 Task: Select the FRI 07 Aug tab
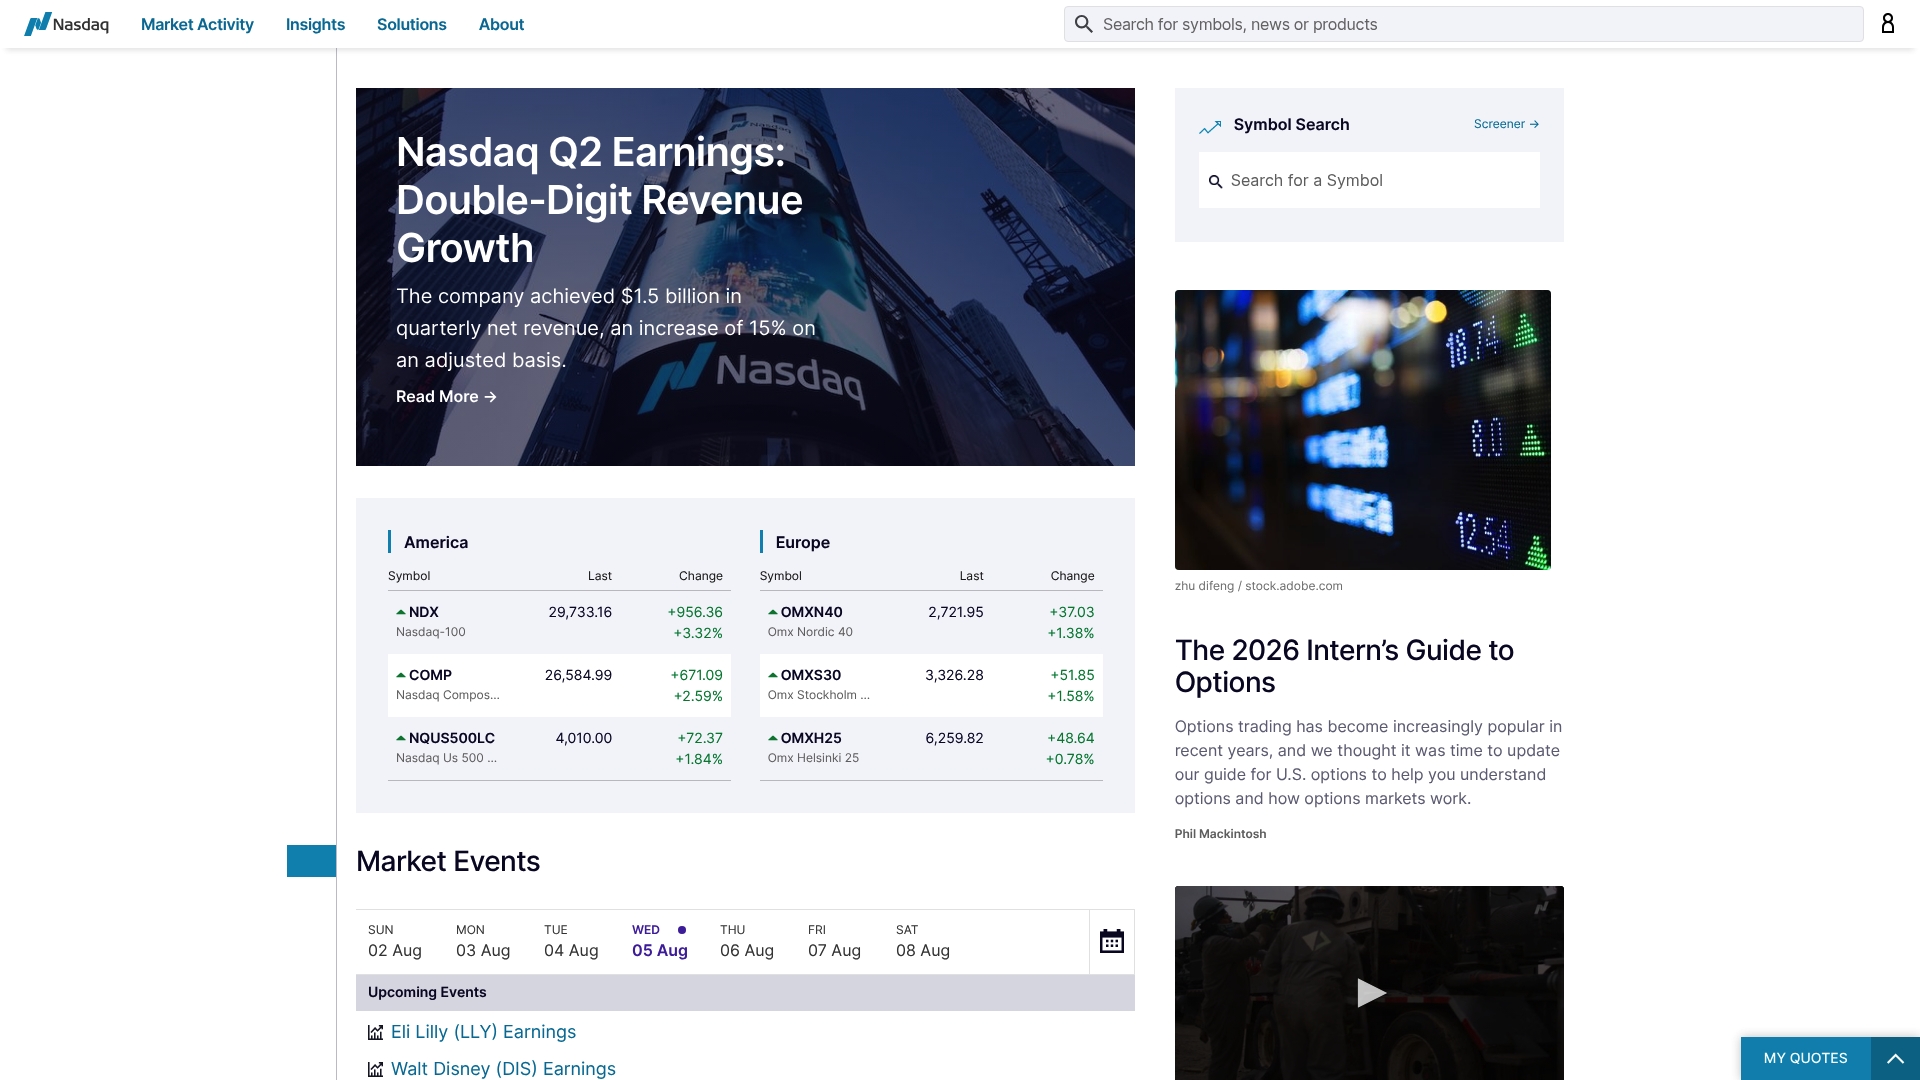tap(834, 941)
